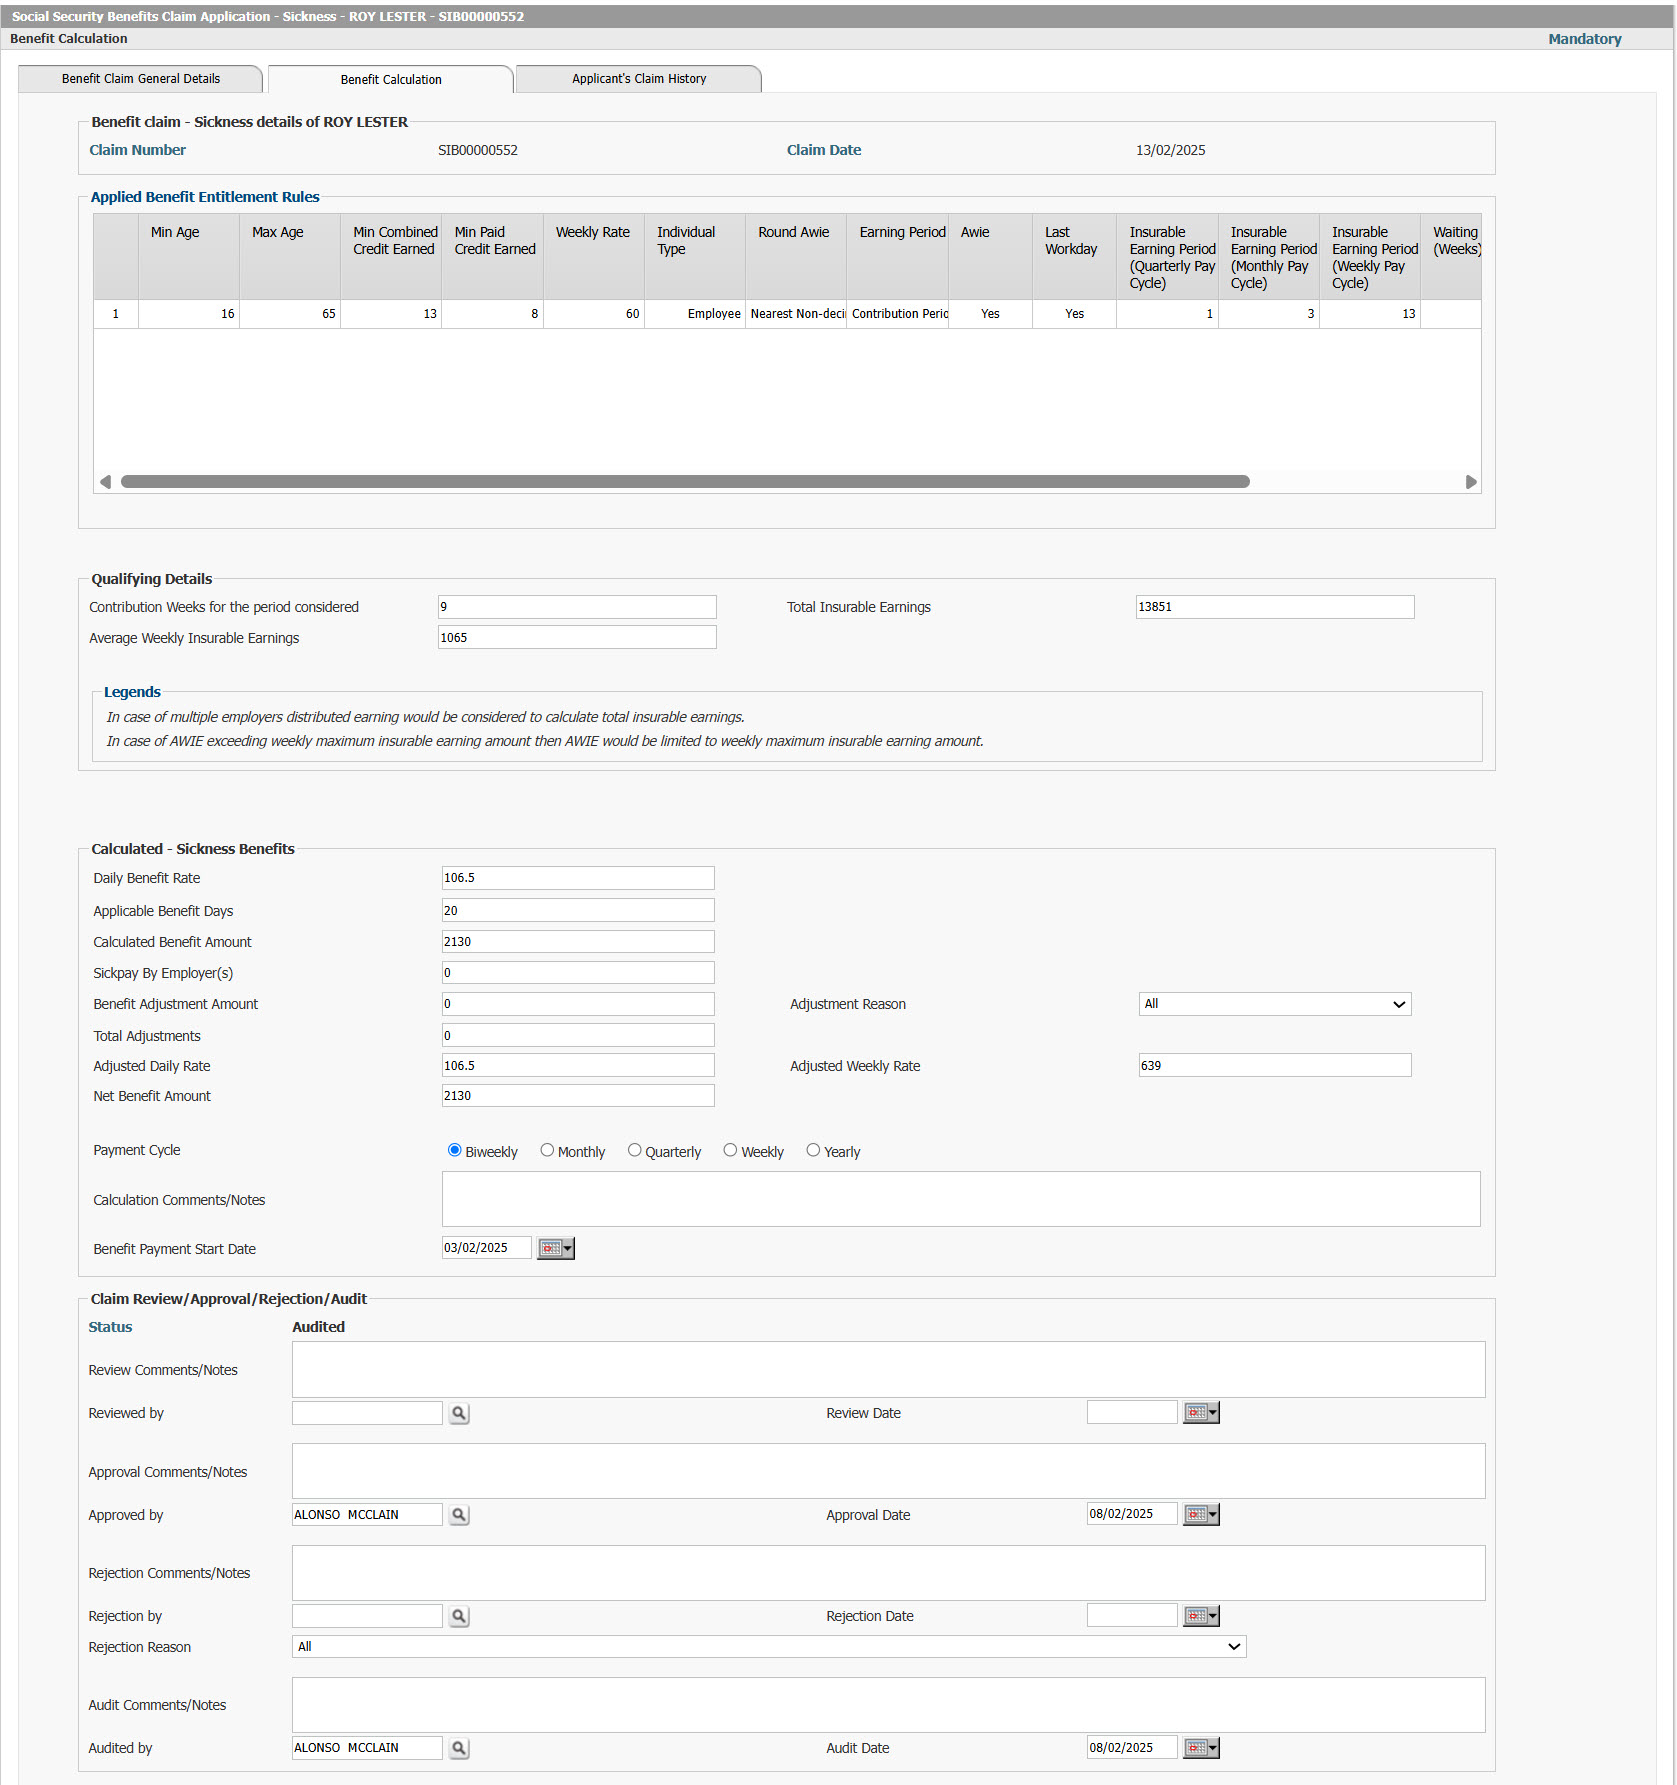
Task: Click the Rejection by input field
Action: click(367, 1616)
